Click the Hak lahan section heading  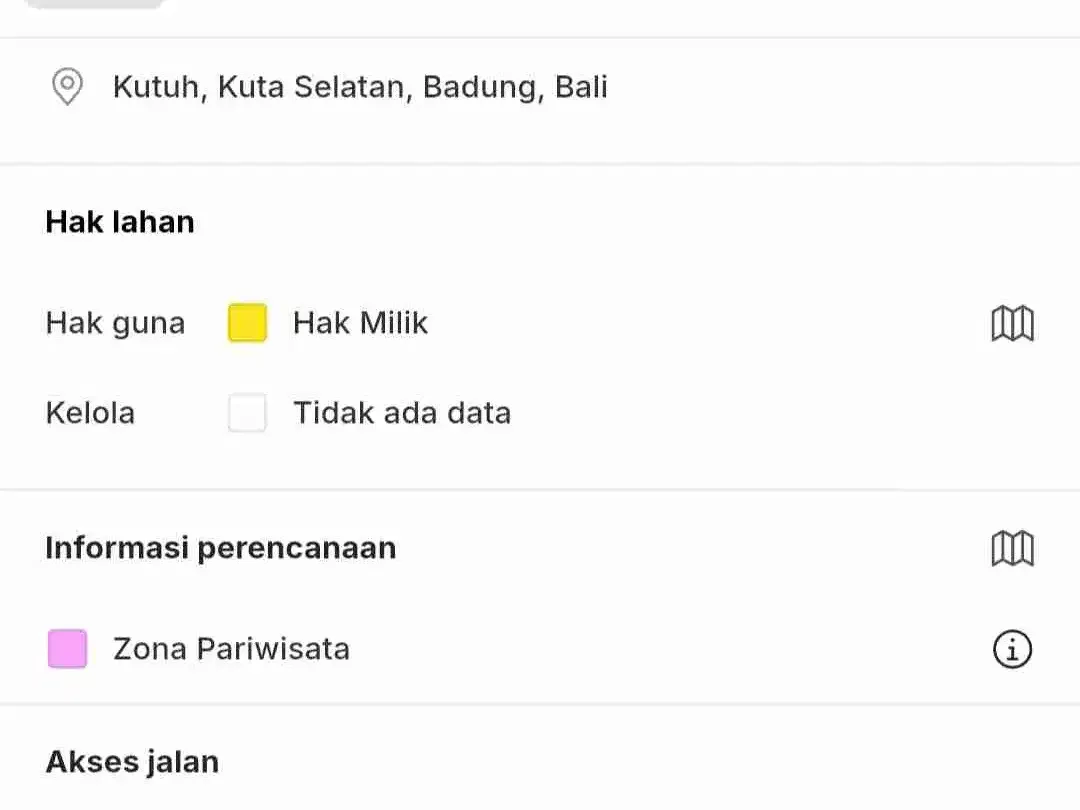coord(120,222)
